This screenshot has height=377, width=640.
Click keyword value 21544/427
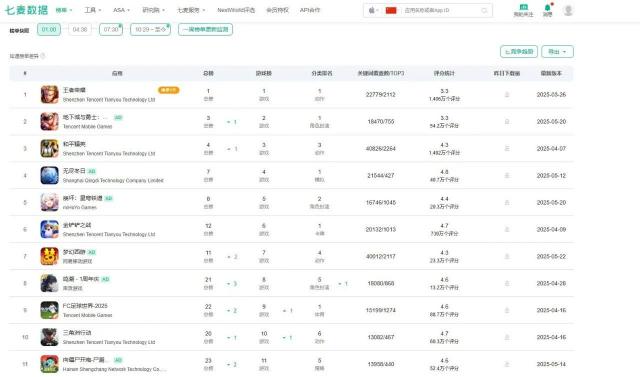[x=380, y=175]
